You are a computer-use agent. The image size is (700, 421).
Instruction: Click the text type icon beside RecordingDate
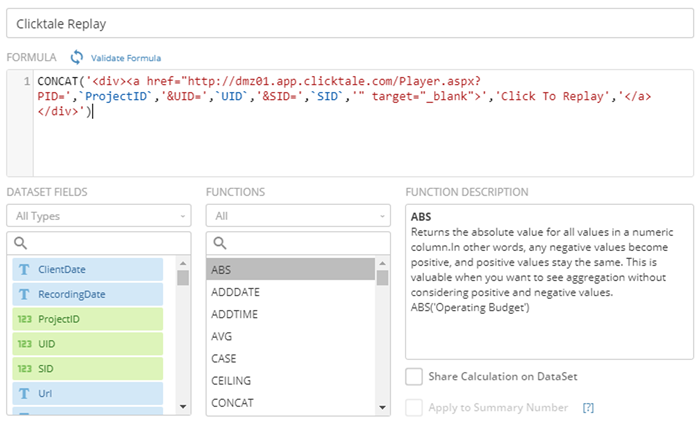[x=23, y=294]
